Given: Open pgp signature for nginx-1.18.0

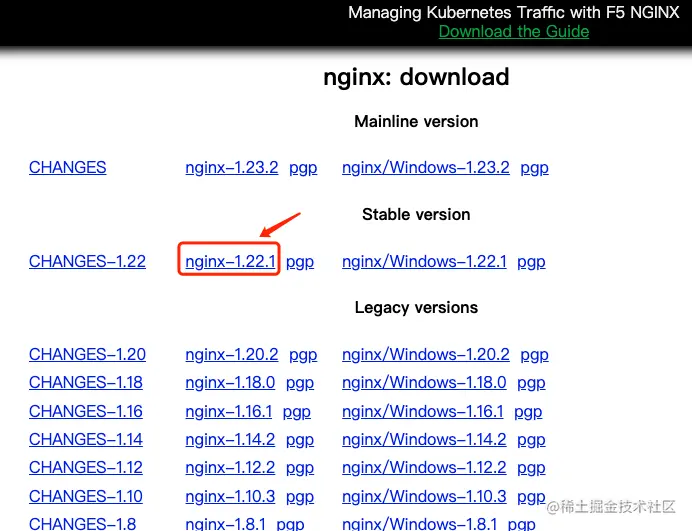Looking at the screenshot, I should tap(300, 384).
